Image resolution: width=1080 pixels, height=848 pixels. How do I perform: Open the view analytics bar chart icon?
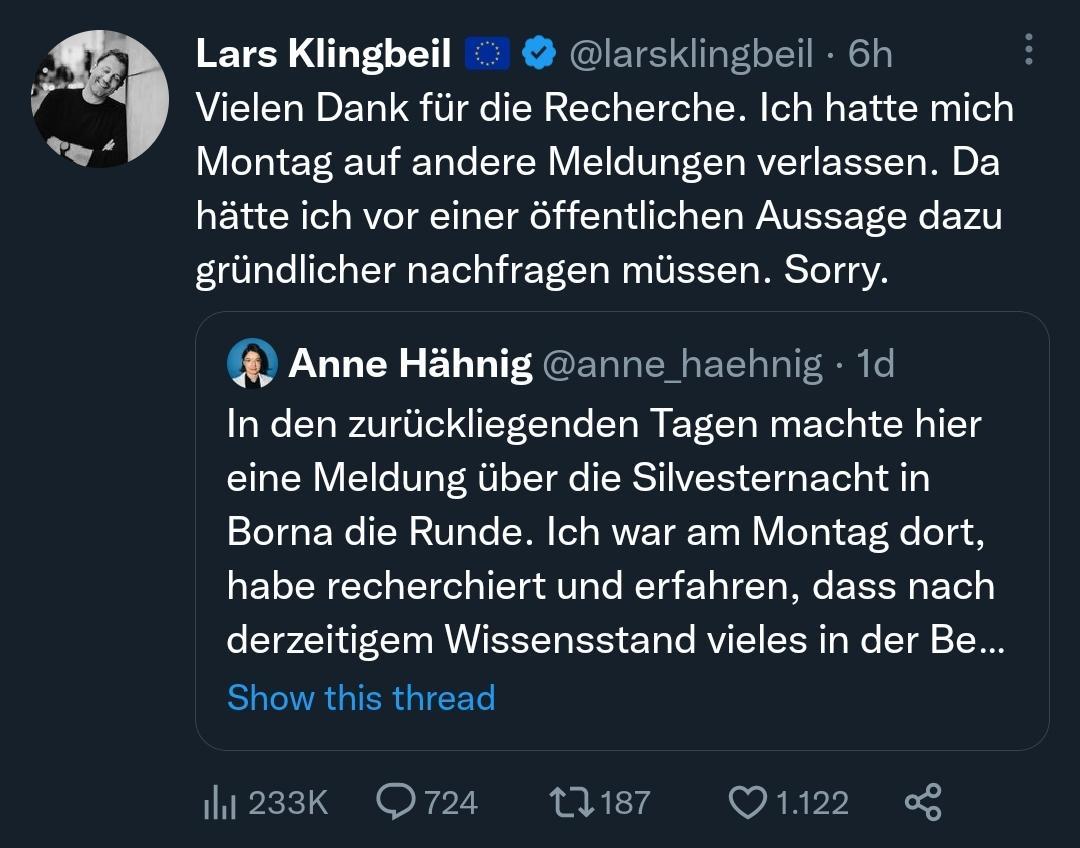coord(218,802)
